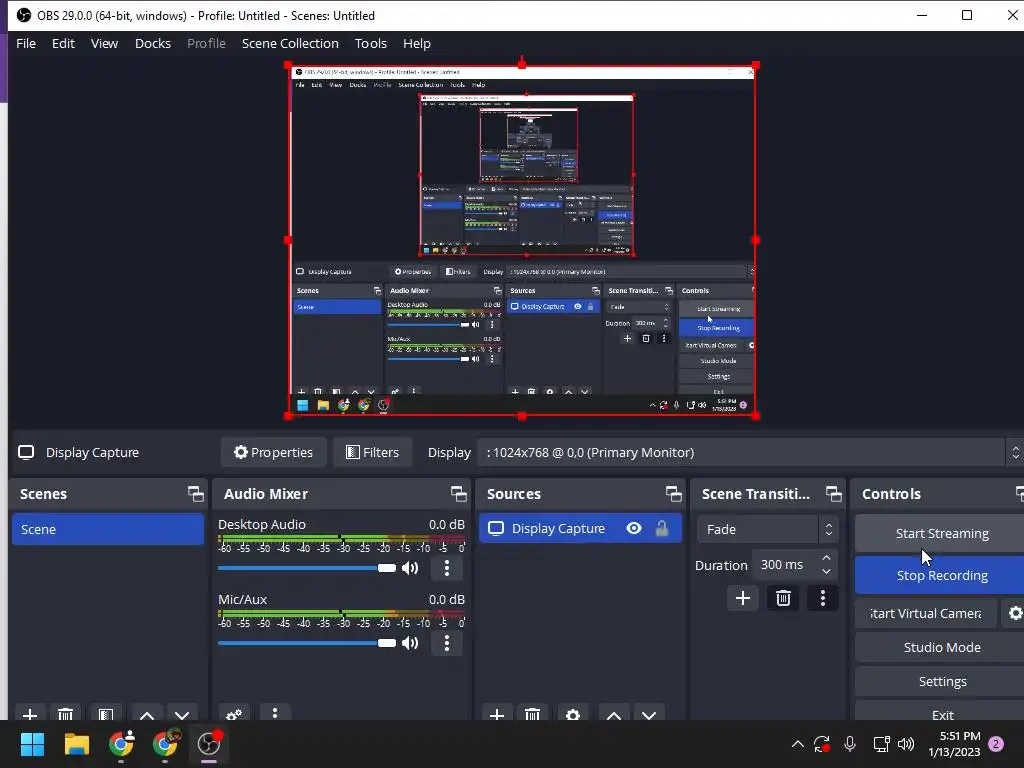Open the Display monitor dropdown
This screenshot has width=1024, height=768.
point(750,452)
